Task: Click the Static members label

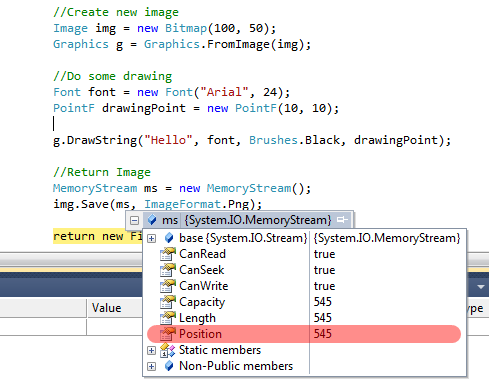Action: coord(220,350)
